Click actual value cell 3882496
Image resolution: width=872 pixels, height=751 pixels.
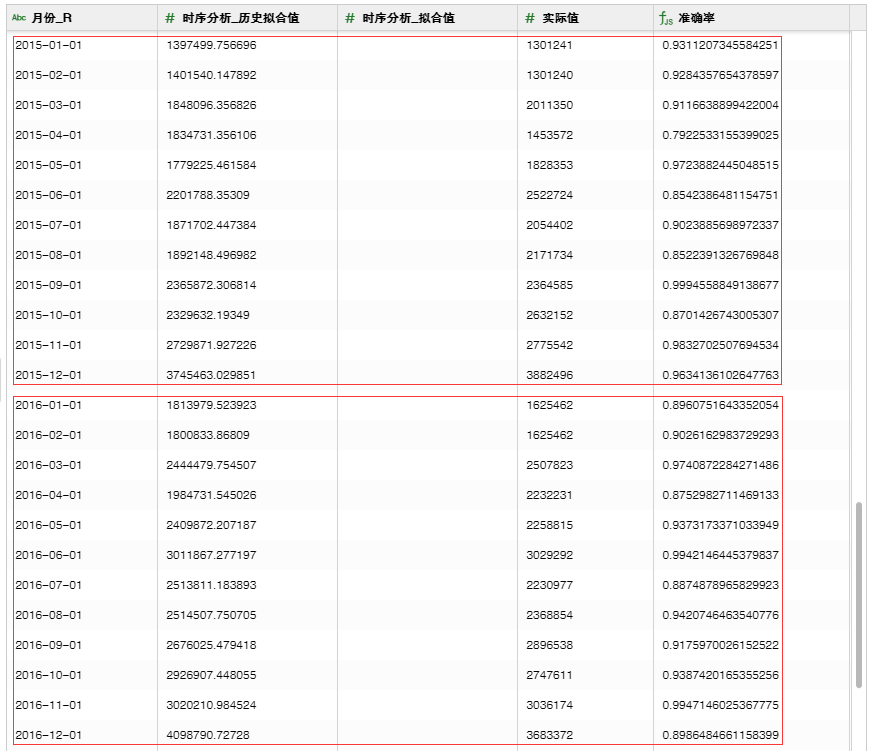549,375
